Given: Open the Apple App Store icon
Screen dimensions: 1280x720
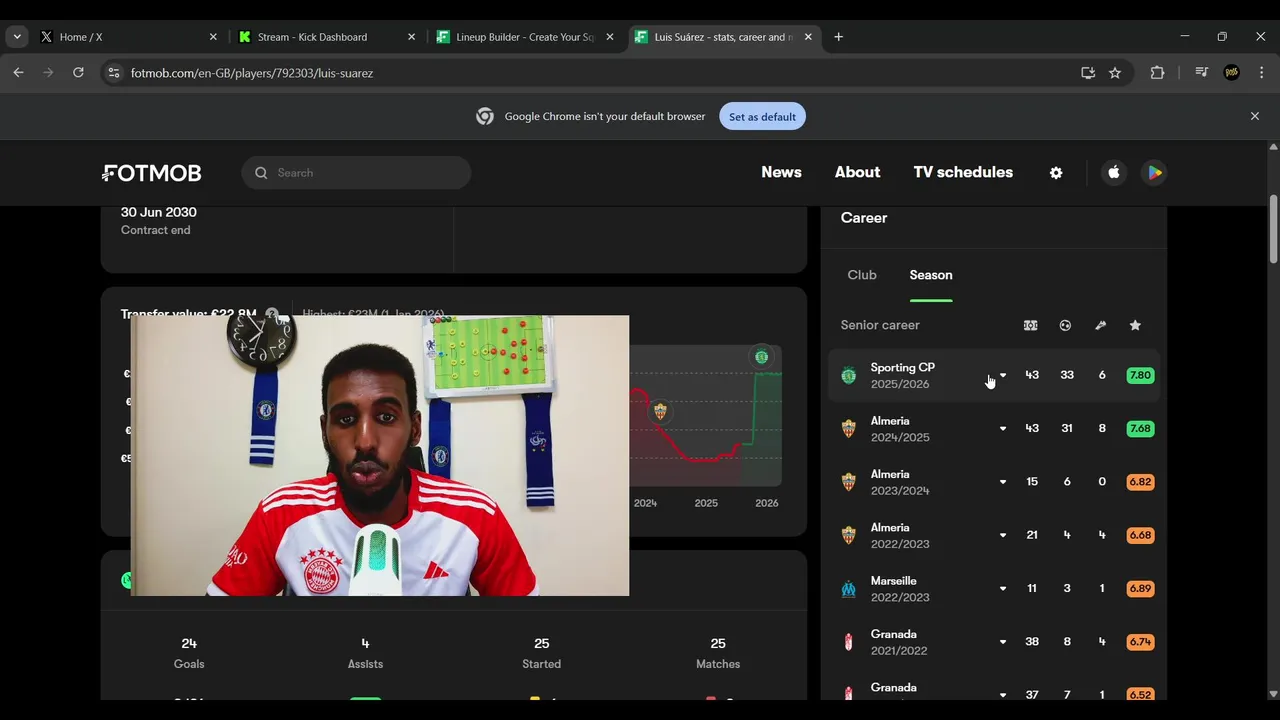Looking at the screenshot, I should tap(1114, 173).
